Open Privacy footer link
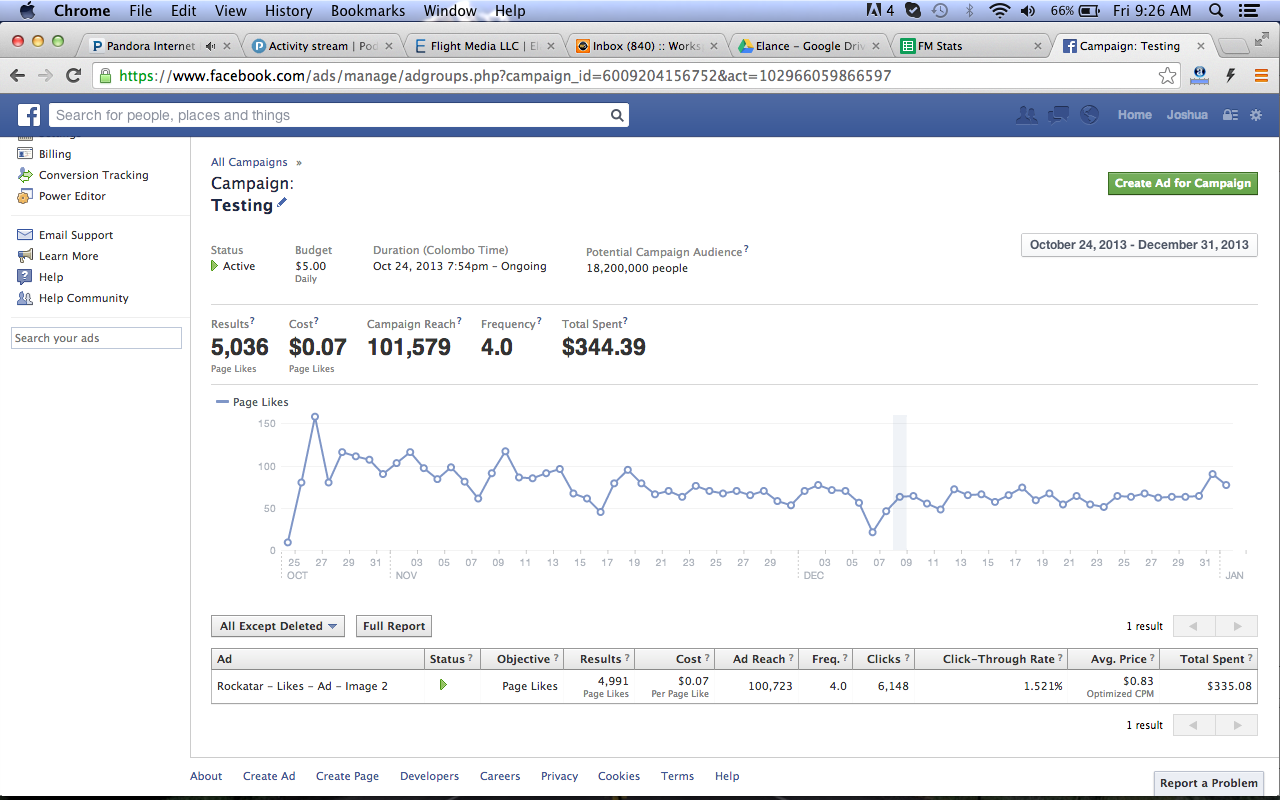Image resolution: width=1280 pixels, height=800 pixels. [x=559, y=776]
